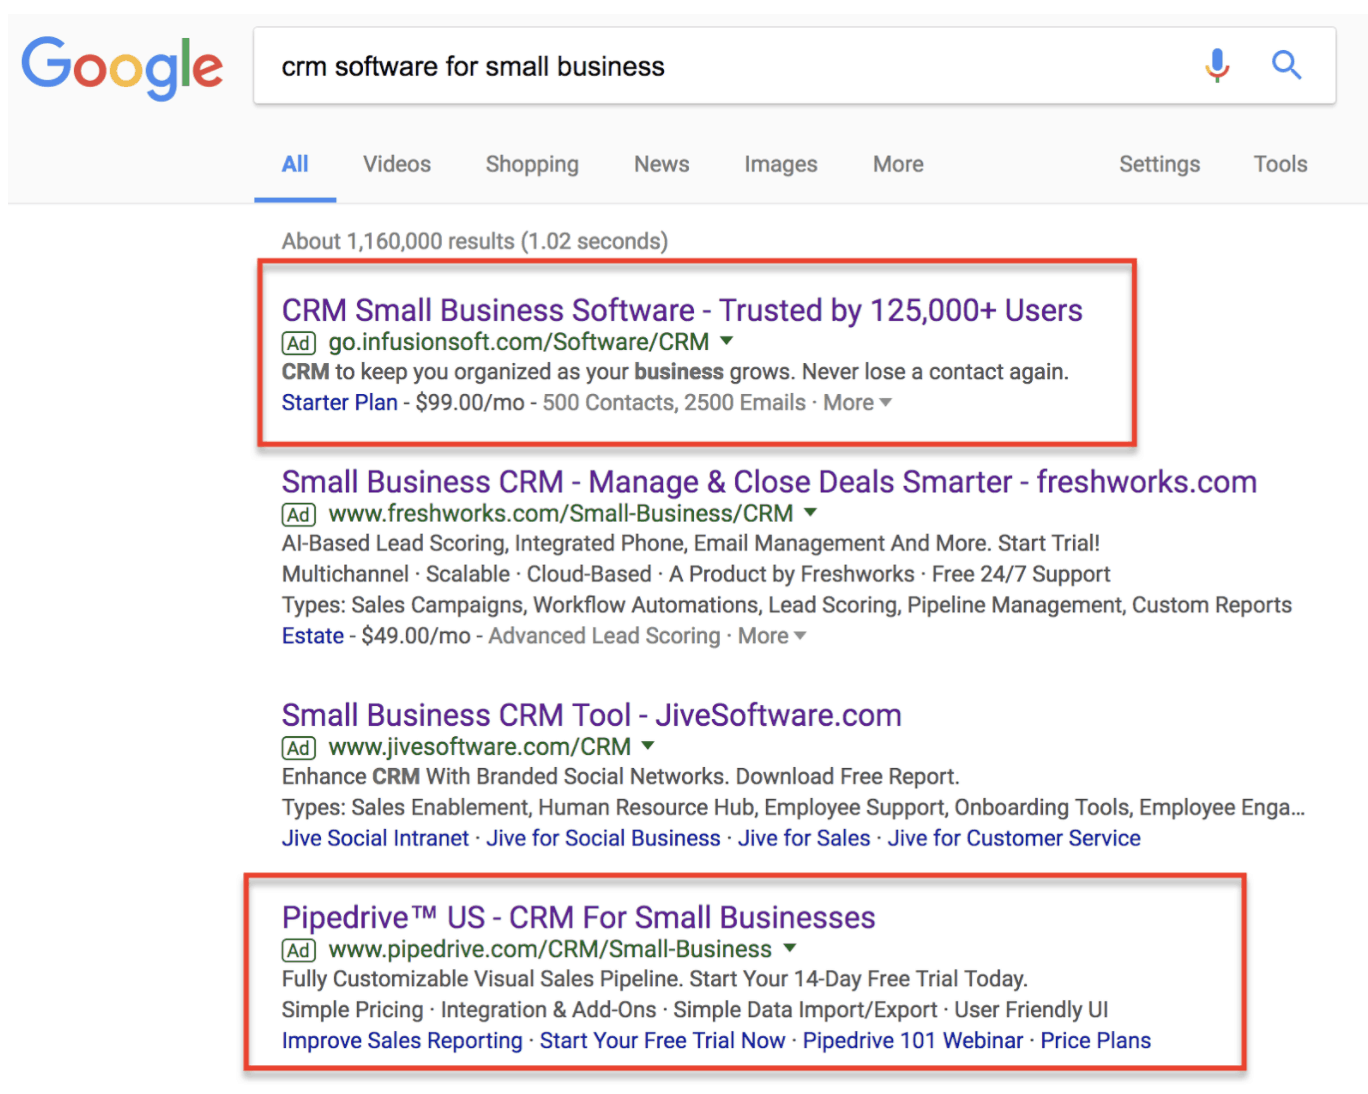1368x1094 pixels.
Task: Click the Ad badge next to go.infusionsoft.com
Action: (298, 343)
